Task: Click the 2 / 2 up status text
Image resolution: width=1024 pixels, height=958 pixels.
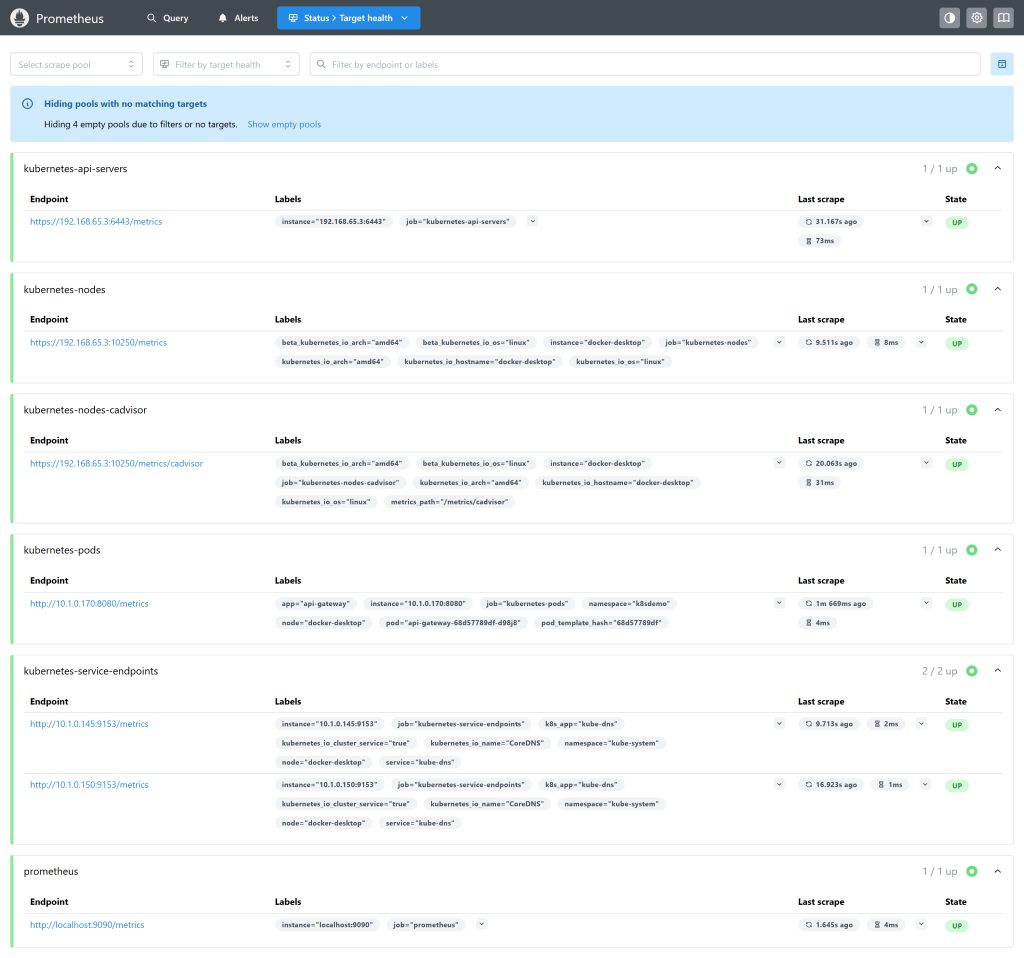Action: point(940,671)
